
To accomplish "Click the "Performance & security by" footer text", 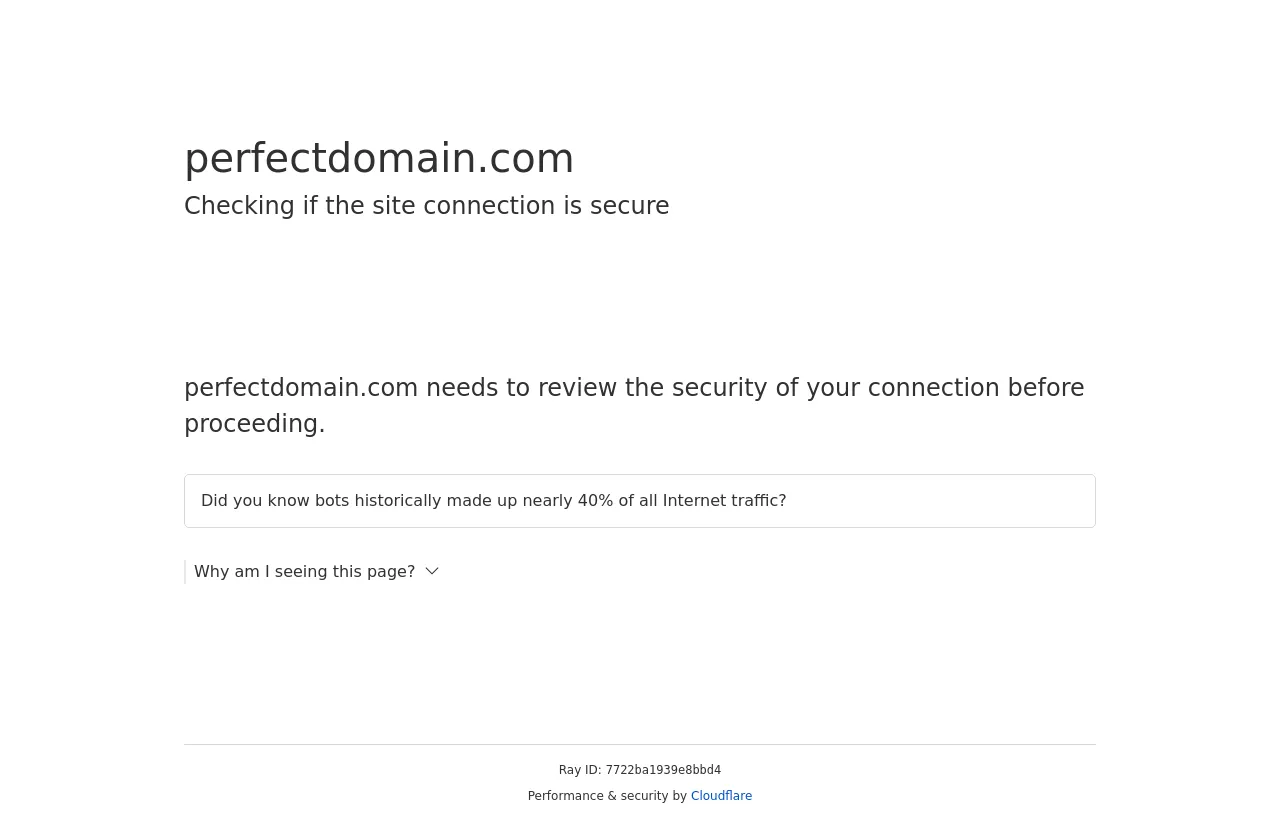I will (x=607, y=796).
